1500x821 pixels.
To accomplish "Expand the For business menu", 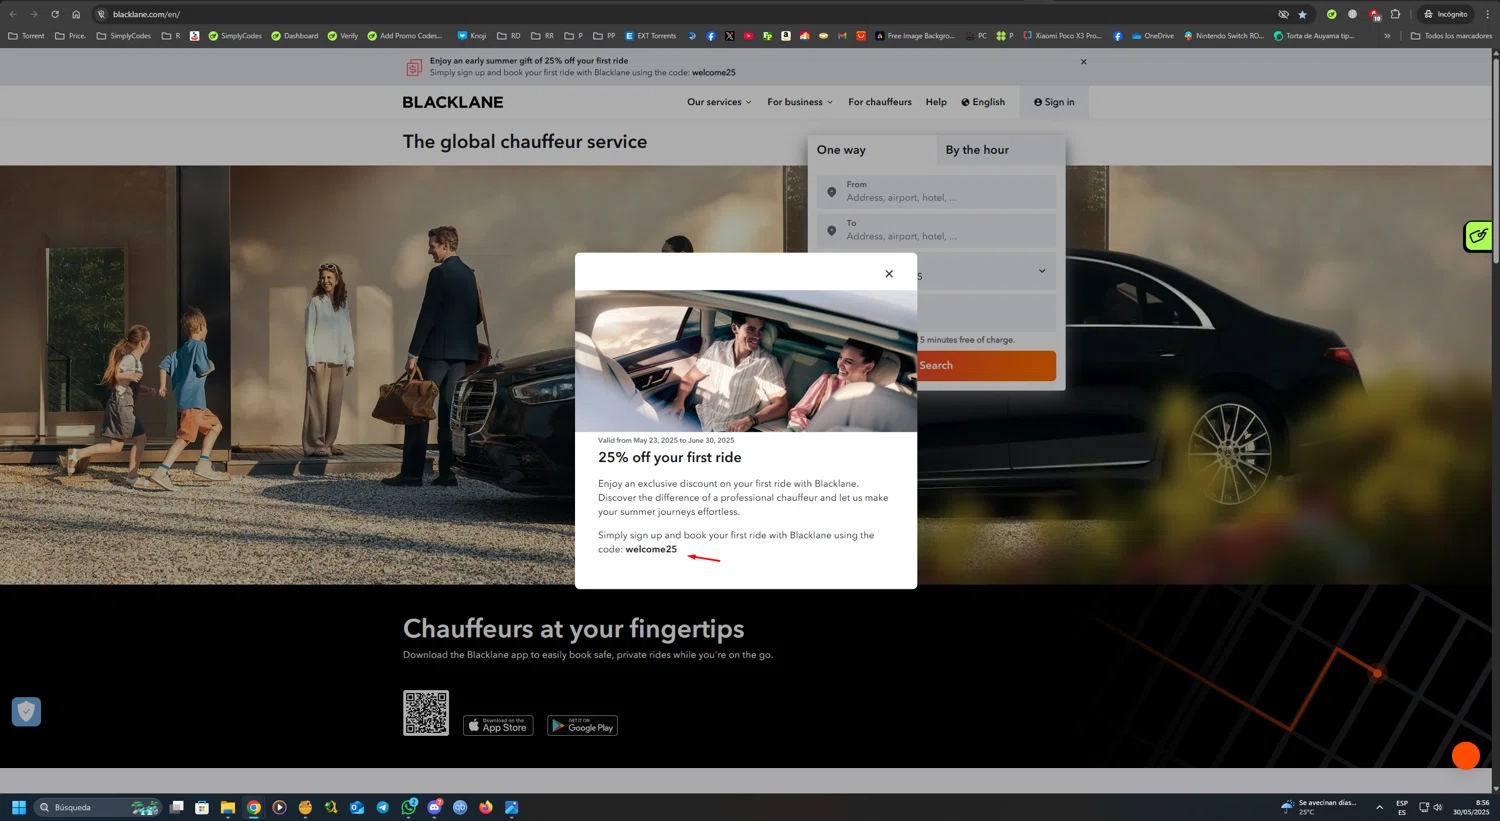I will tap(800, 102).
